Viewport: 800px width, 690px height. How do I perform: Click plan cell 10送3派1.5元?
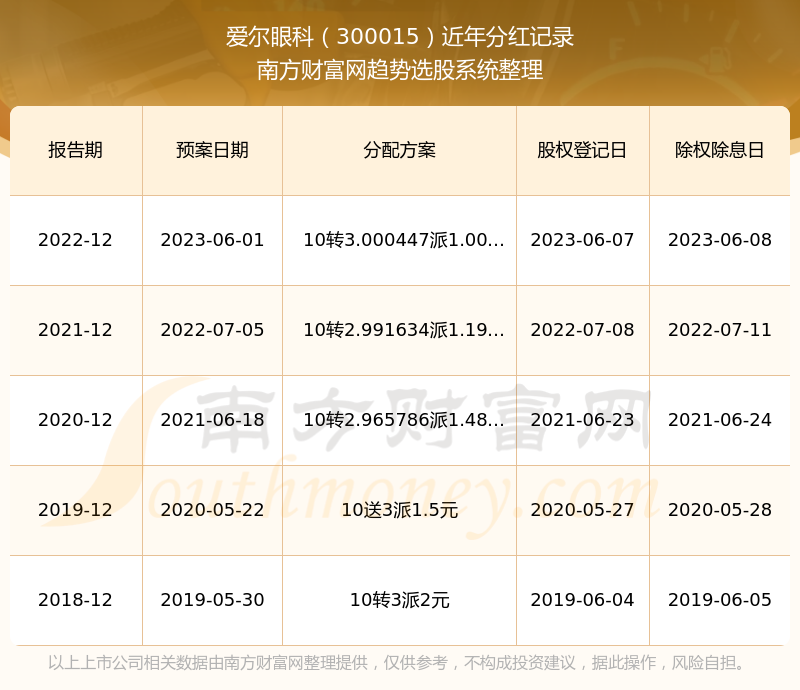pos(399,510)
